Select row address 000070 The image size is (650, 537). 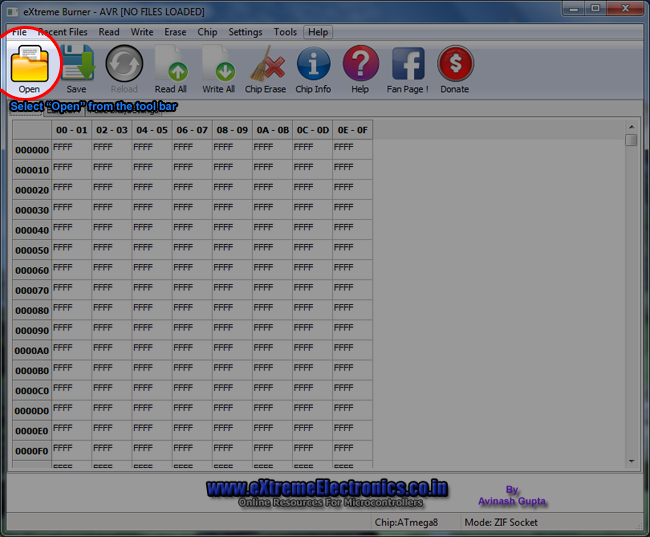[x=32, y=291]
